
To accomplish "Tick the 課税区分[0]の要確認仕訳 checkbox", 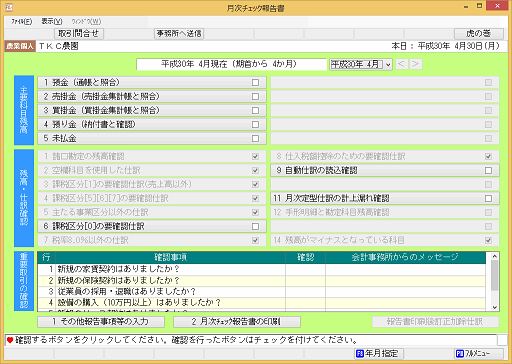I will point(255,226).
